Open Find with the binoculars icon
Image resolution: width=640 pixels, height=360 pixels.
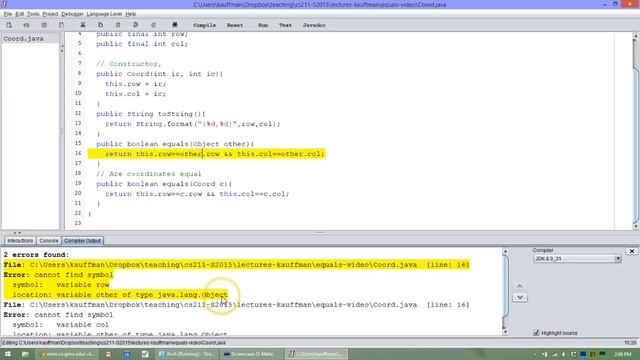[175, 25]
